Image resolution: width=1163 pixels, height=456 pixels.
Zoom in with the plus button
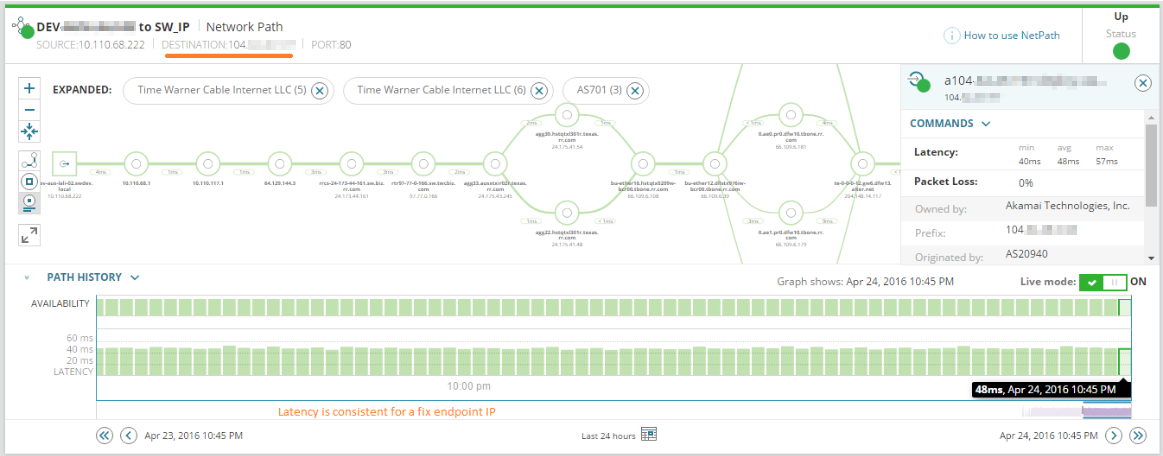point(30,88)
